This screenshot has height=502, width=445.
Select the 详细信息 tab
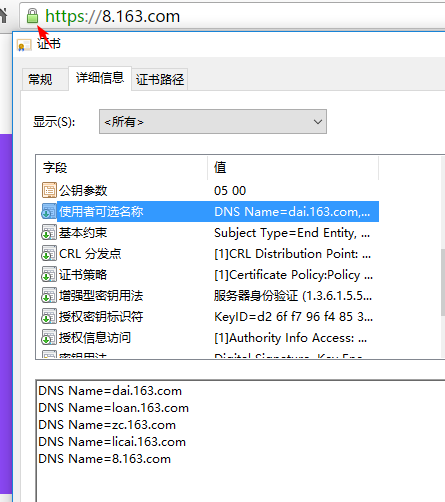[x=100, y=78]
